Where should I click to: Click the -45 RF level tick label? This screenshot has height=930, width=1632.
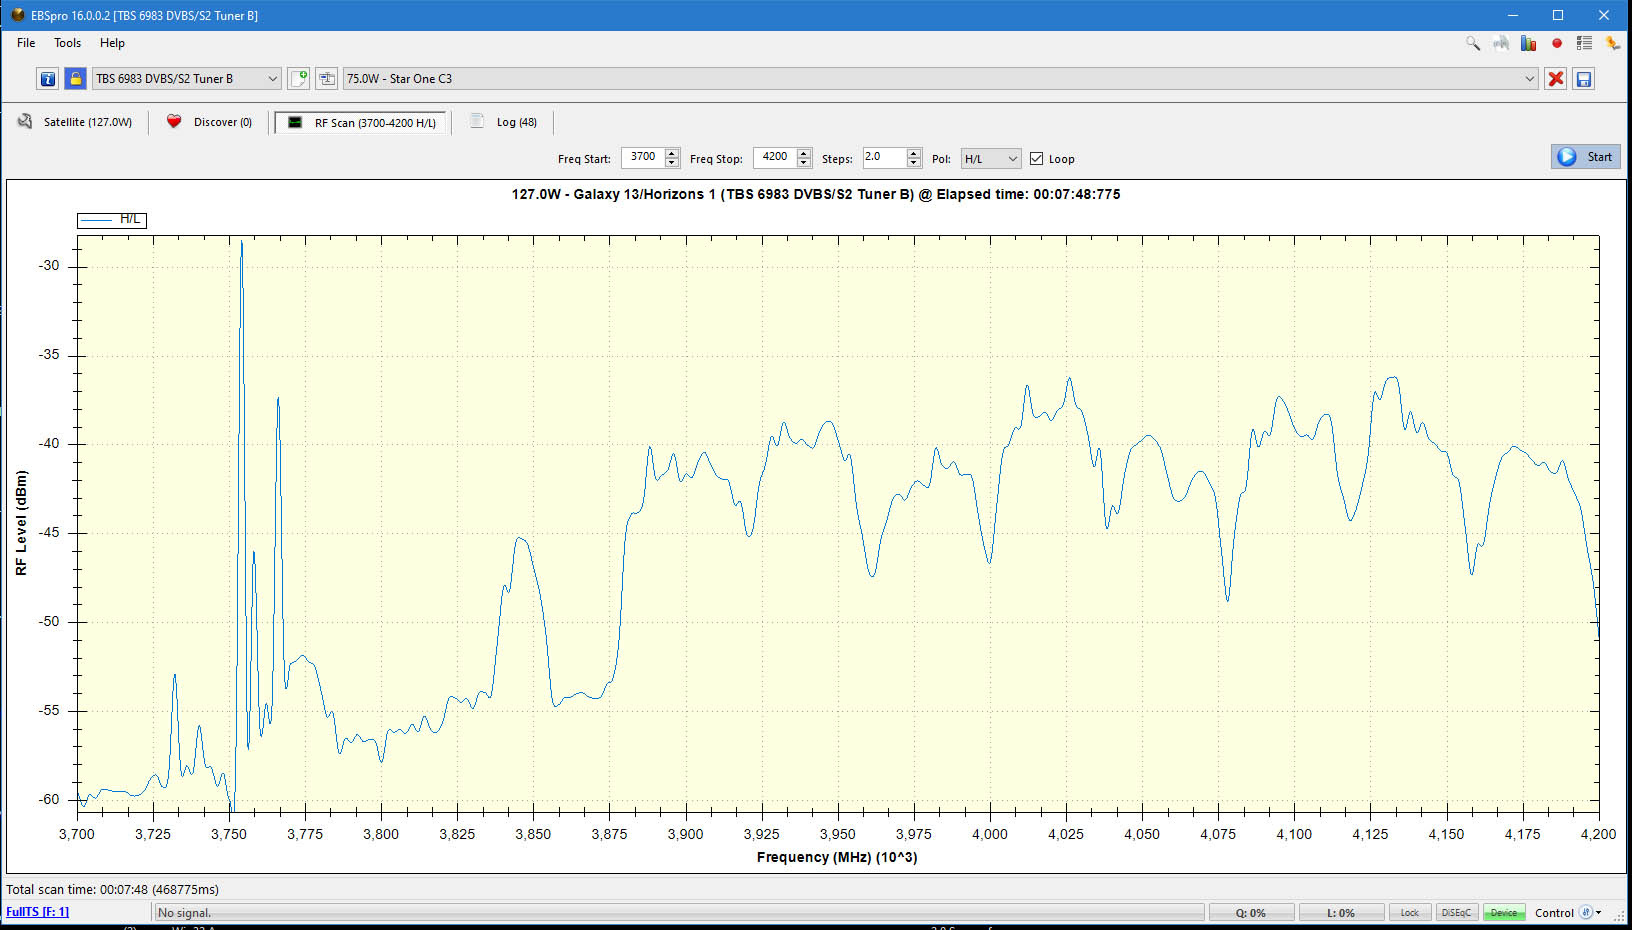(49, 532)
